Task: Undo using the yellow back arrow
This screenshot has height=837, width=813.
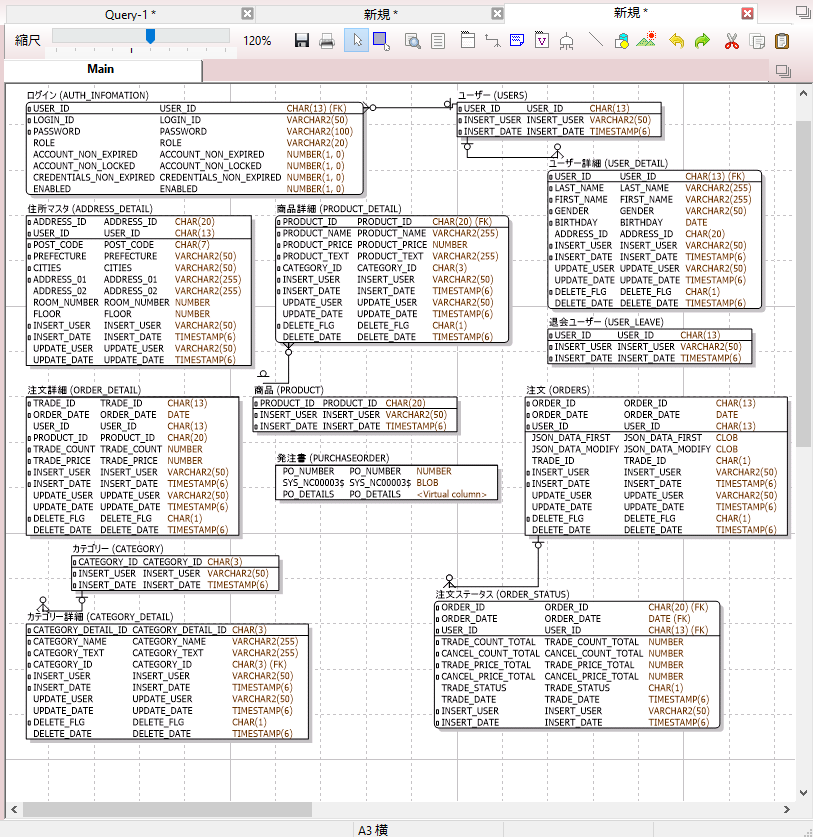Action: tap(676, 40)
